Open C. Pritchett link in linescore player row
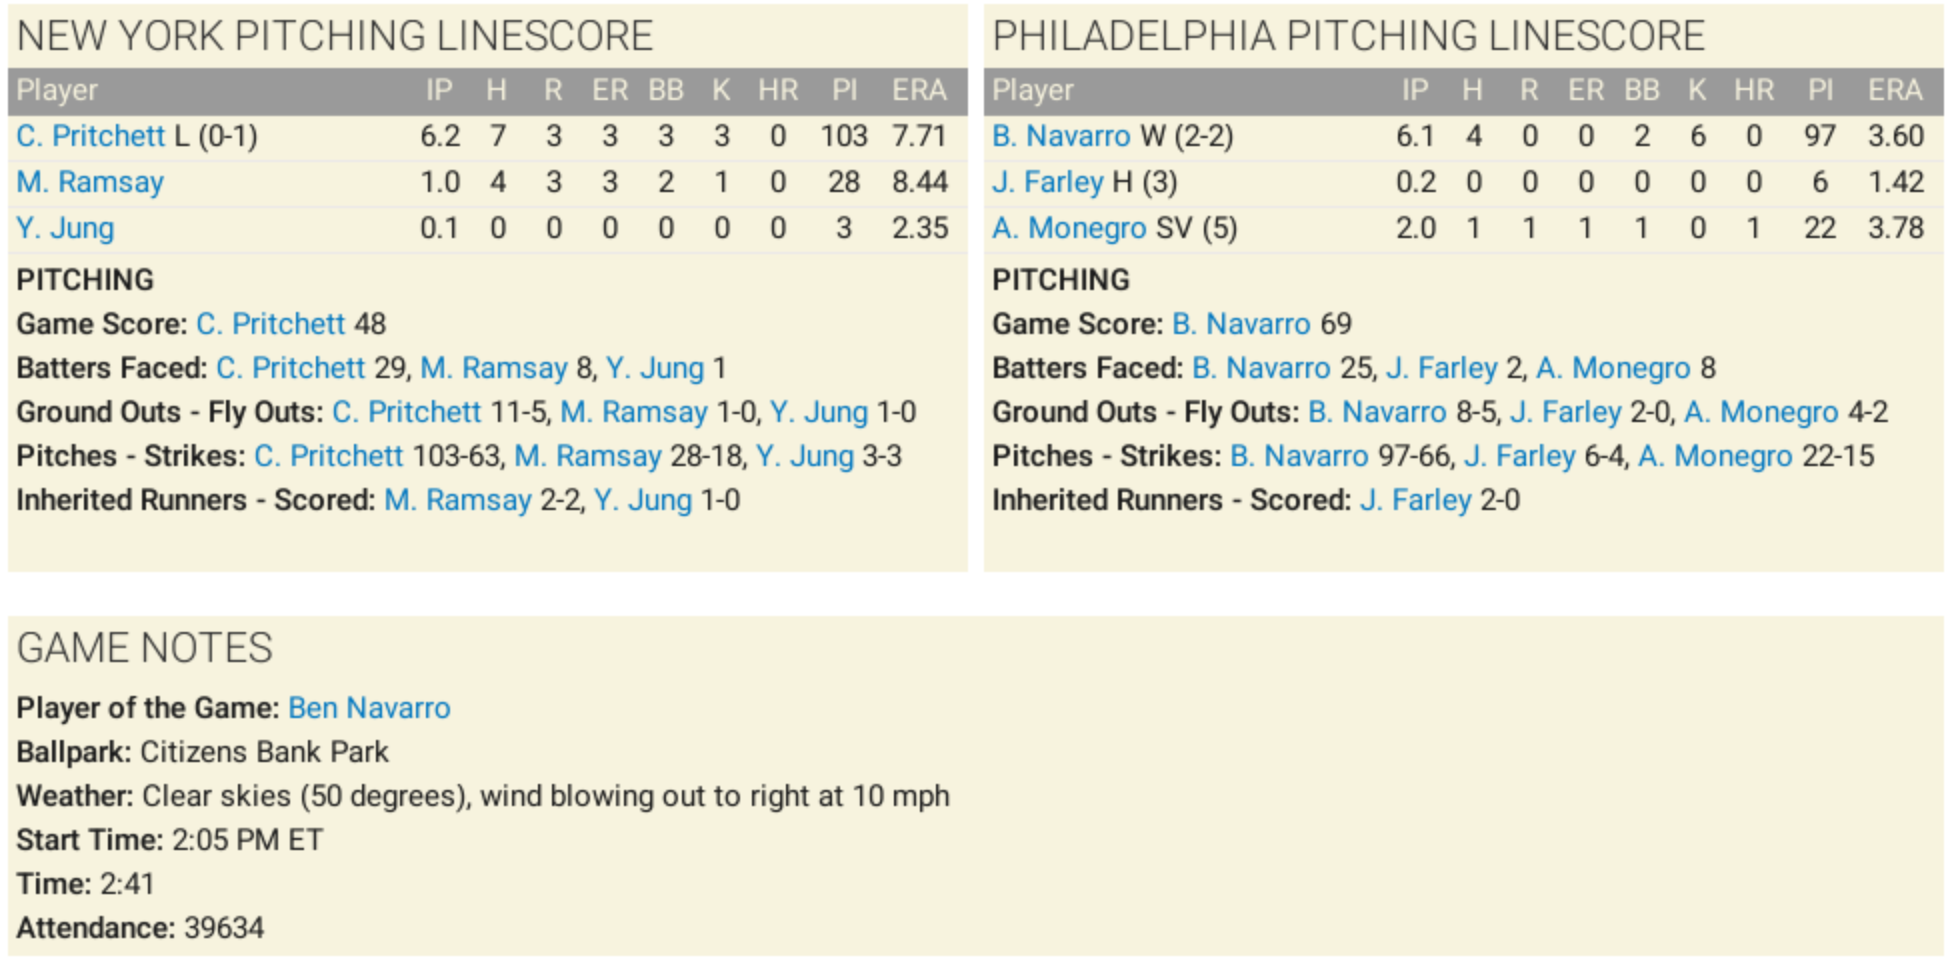1948x962 pixels. (91, 136)
